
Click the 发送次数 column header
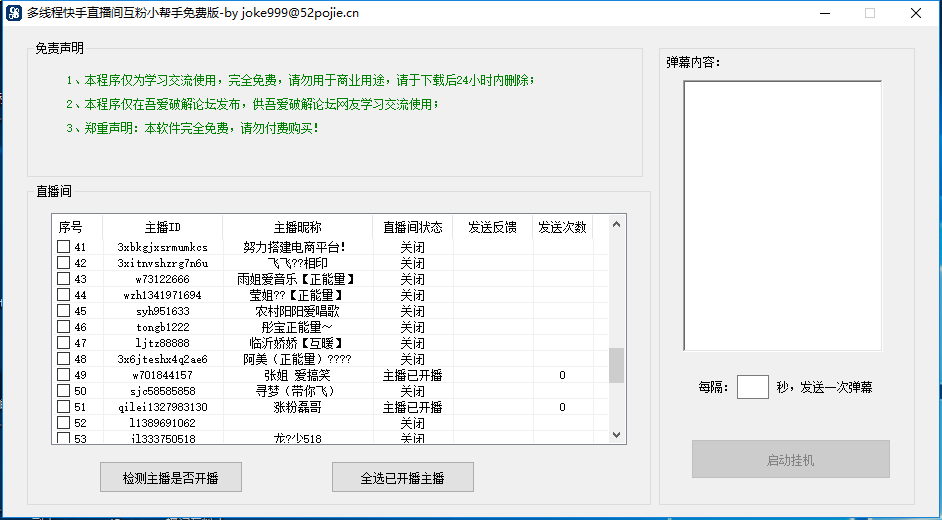click(x=562, y=227)
